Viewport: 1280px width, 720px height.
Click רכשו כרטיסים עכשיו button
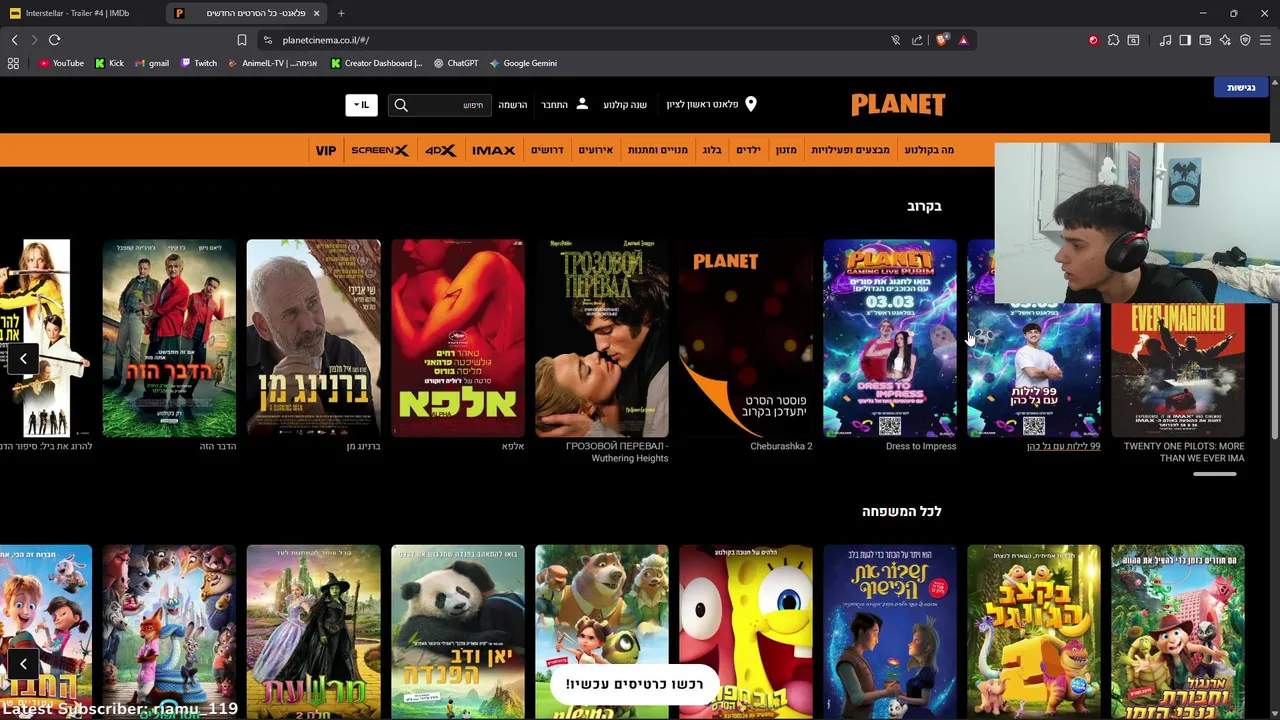(634, 684)
